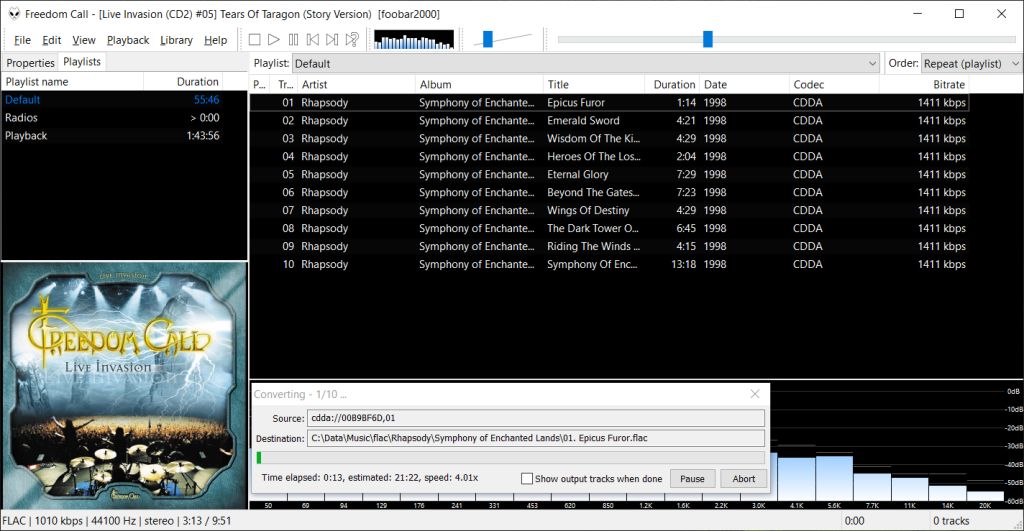Select track Emerald Sword

pyautogui.click(x=609, y=121)
